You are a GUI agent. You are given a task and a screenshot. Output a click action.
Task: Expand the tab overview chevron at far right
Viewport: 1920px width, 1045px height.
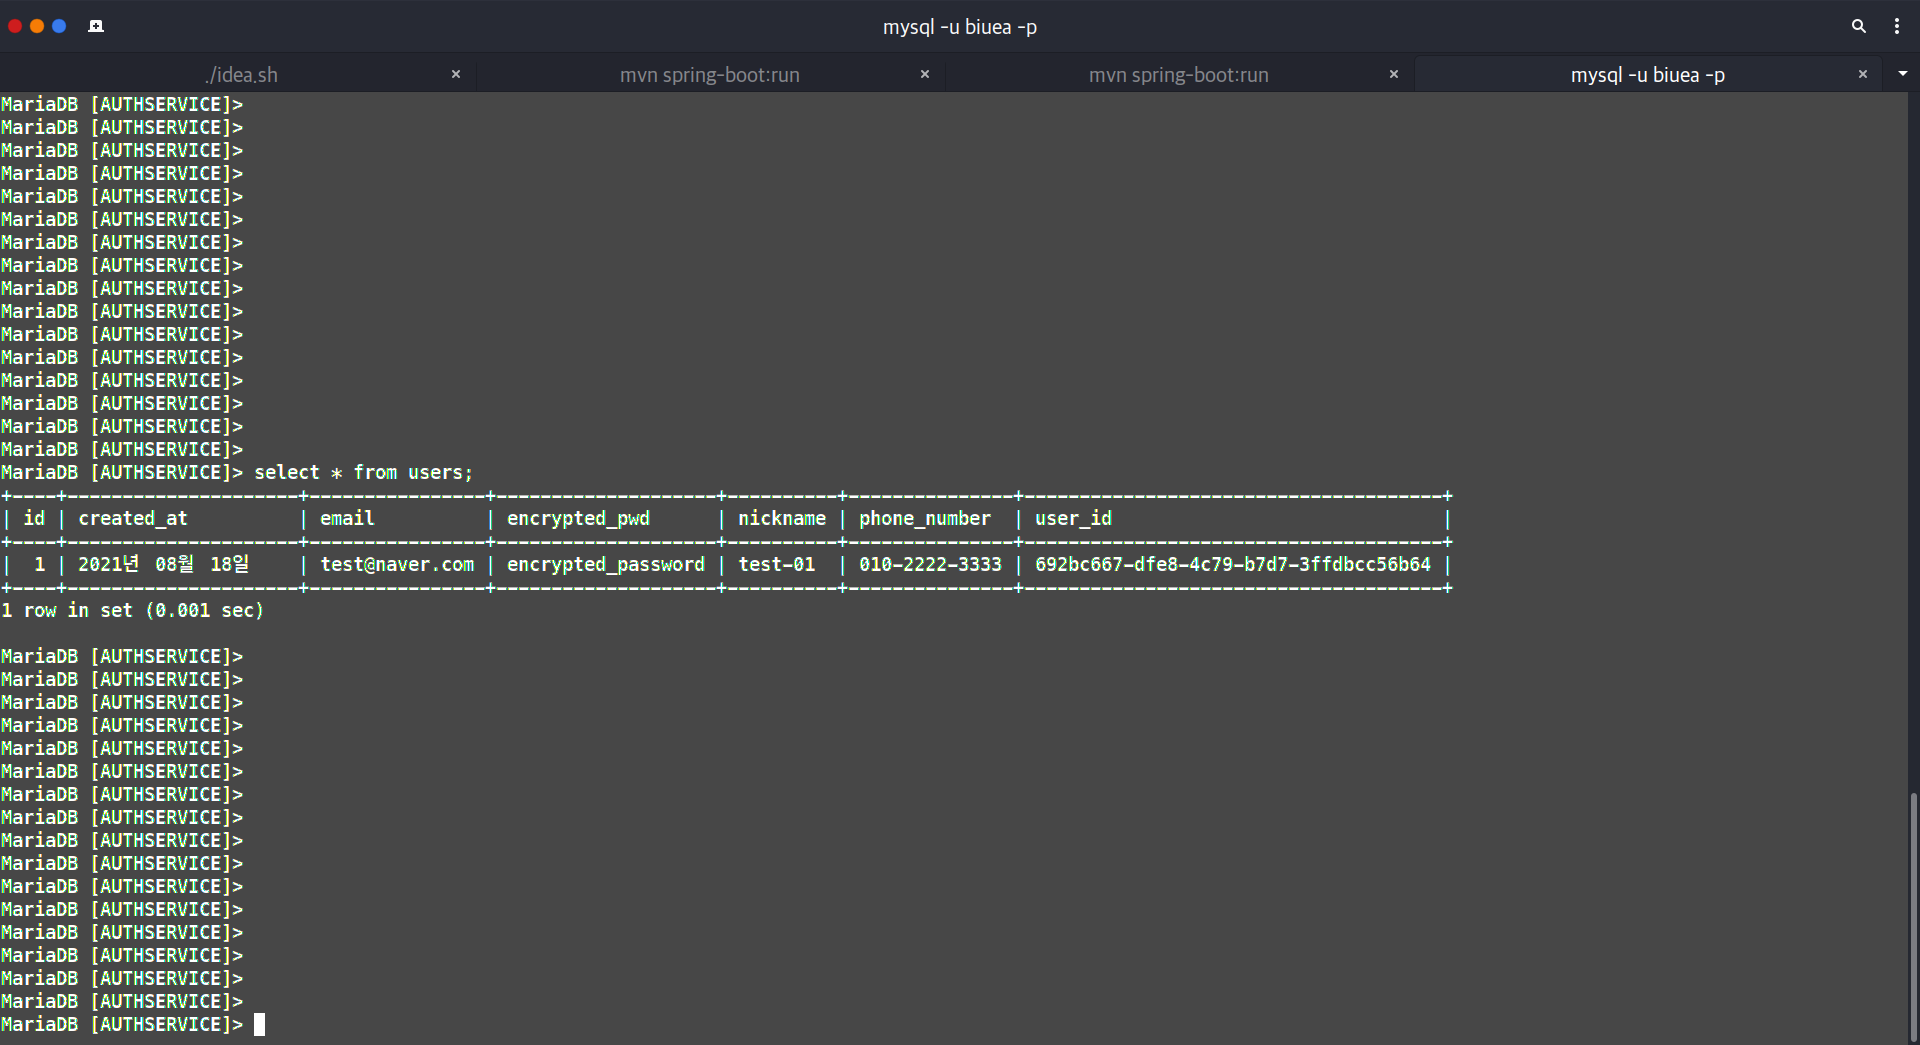click(1903, 74)
